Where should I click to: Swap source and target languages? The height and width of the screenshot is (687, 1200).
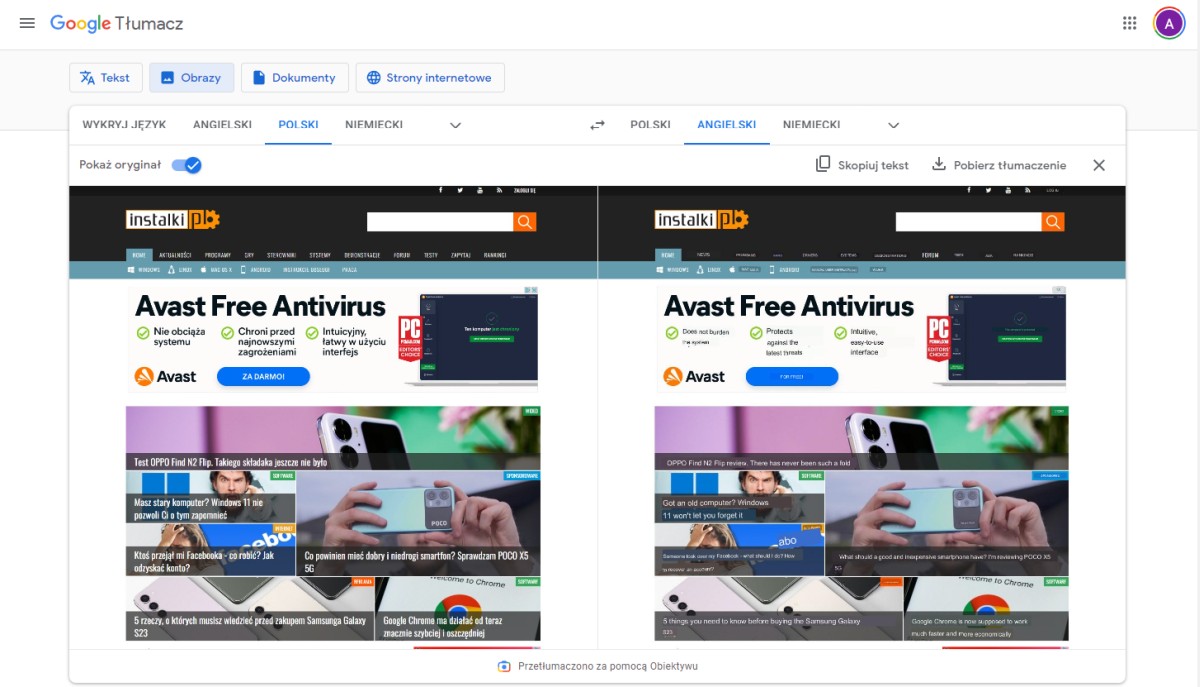click(597, 125)
